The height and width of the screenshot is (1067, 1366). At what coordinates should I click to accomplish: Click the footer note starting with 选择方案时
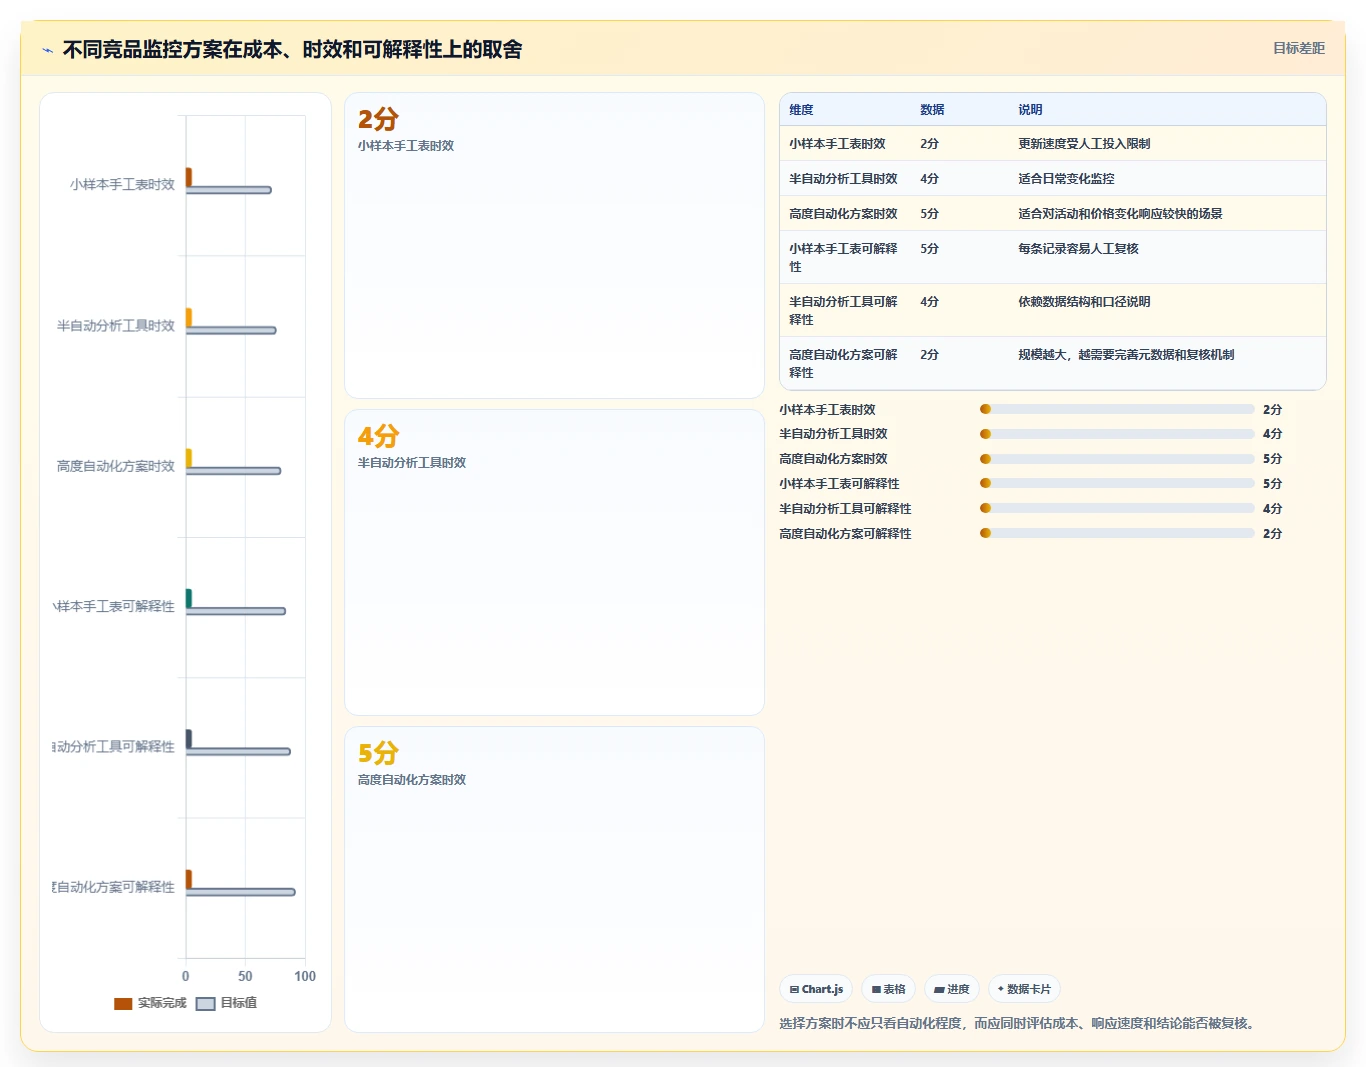coord(1019,1023)
